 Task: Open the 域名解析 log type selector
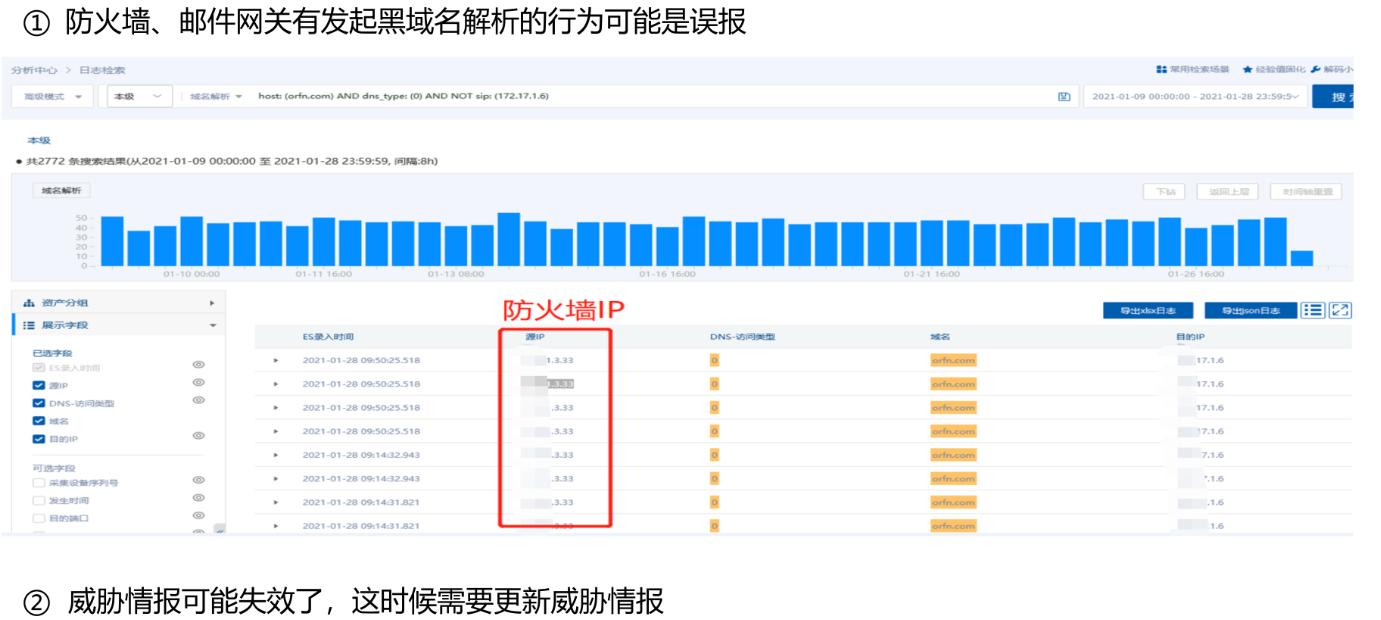(x=216, y=96)
